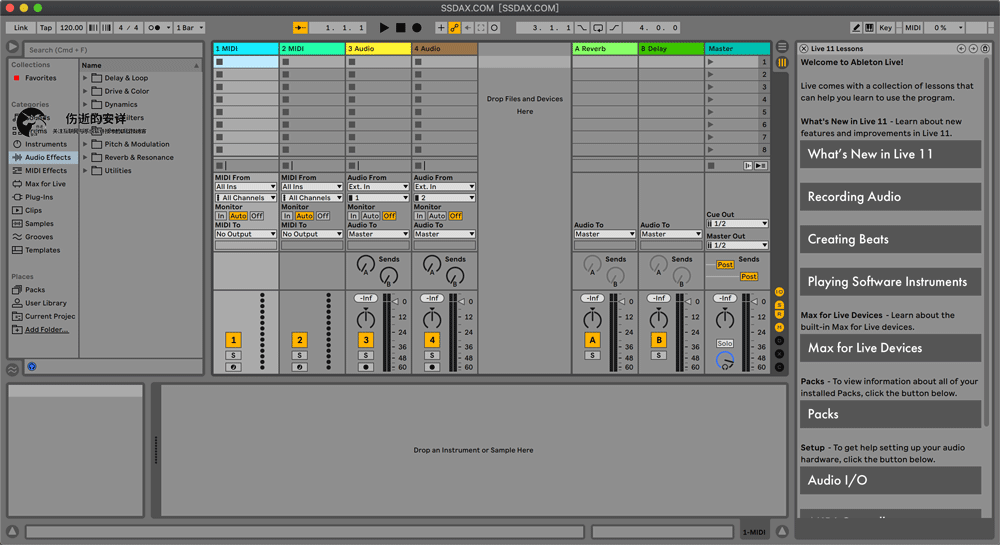This screenshot has width=1000, height=545.
Task: Click the browser preview headphone icon
Action: 32,367
